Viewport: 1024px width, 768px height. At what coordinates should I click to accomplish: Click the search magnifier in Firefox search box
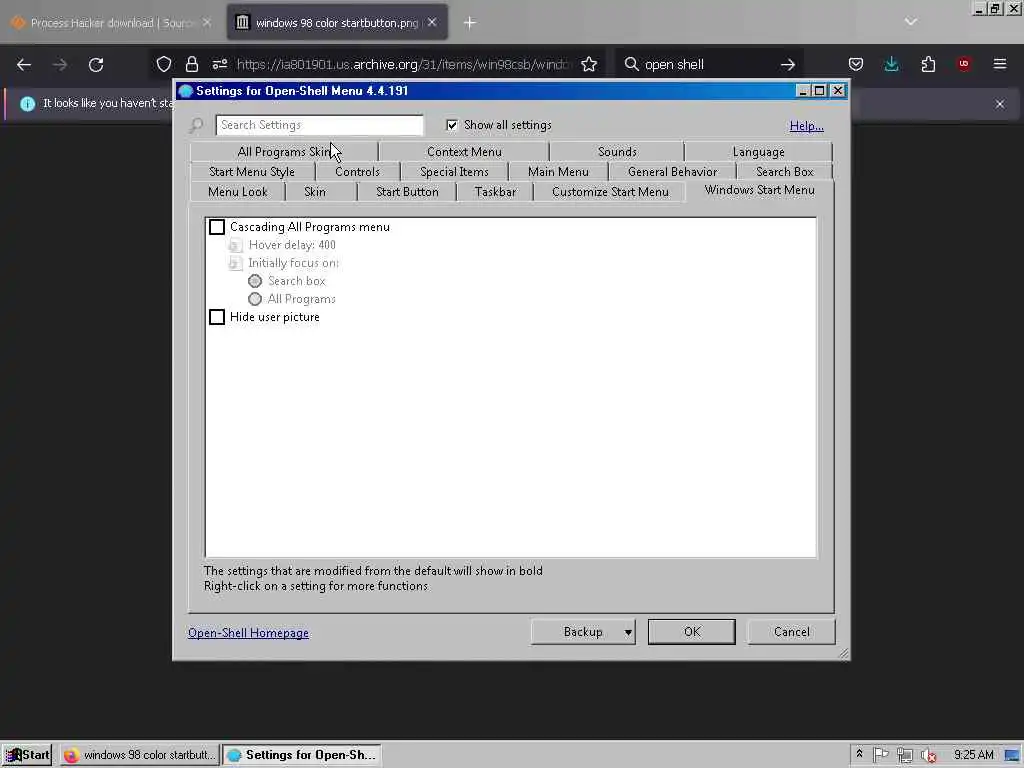pyautogui.click(x=632, y=64)
